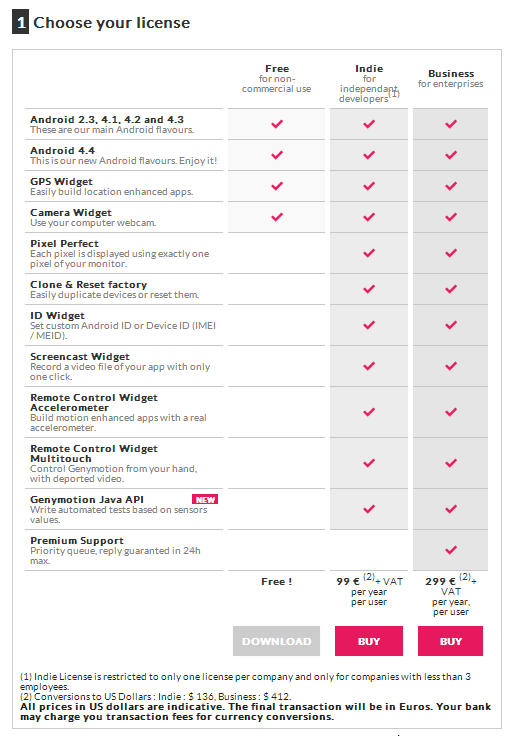Click the Business checkmark for Clone & Reset factory
505x736 pixels.
tap(451, 289)
